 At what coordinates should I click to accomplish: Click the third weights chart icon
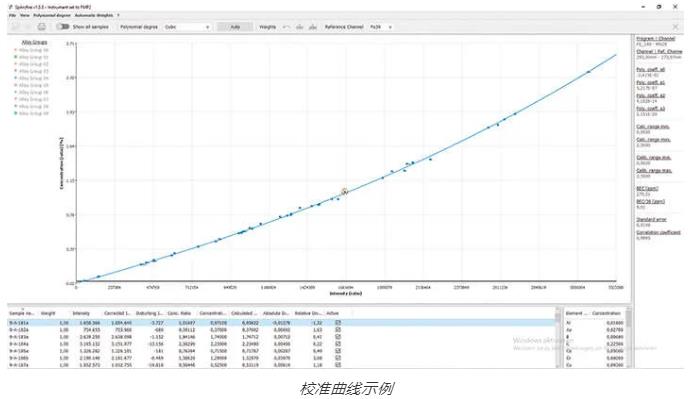312,27
